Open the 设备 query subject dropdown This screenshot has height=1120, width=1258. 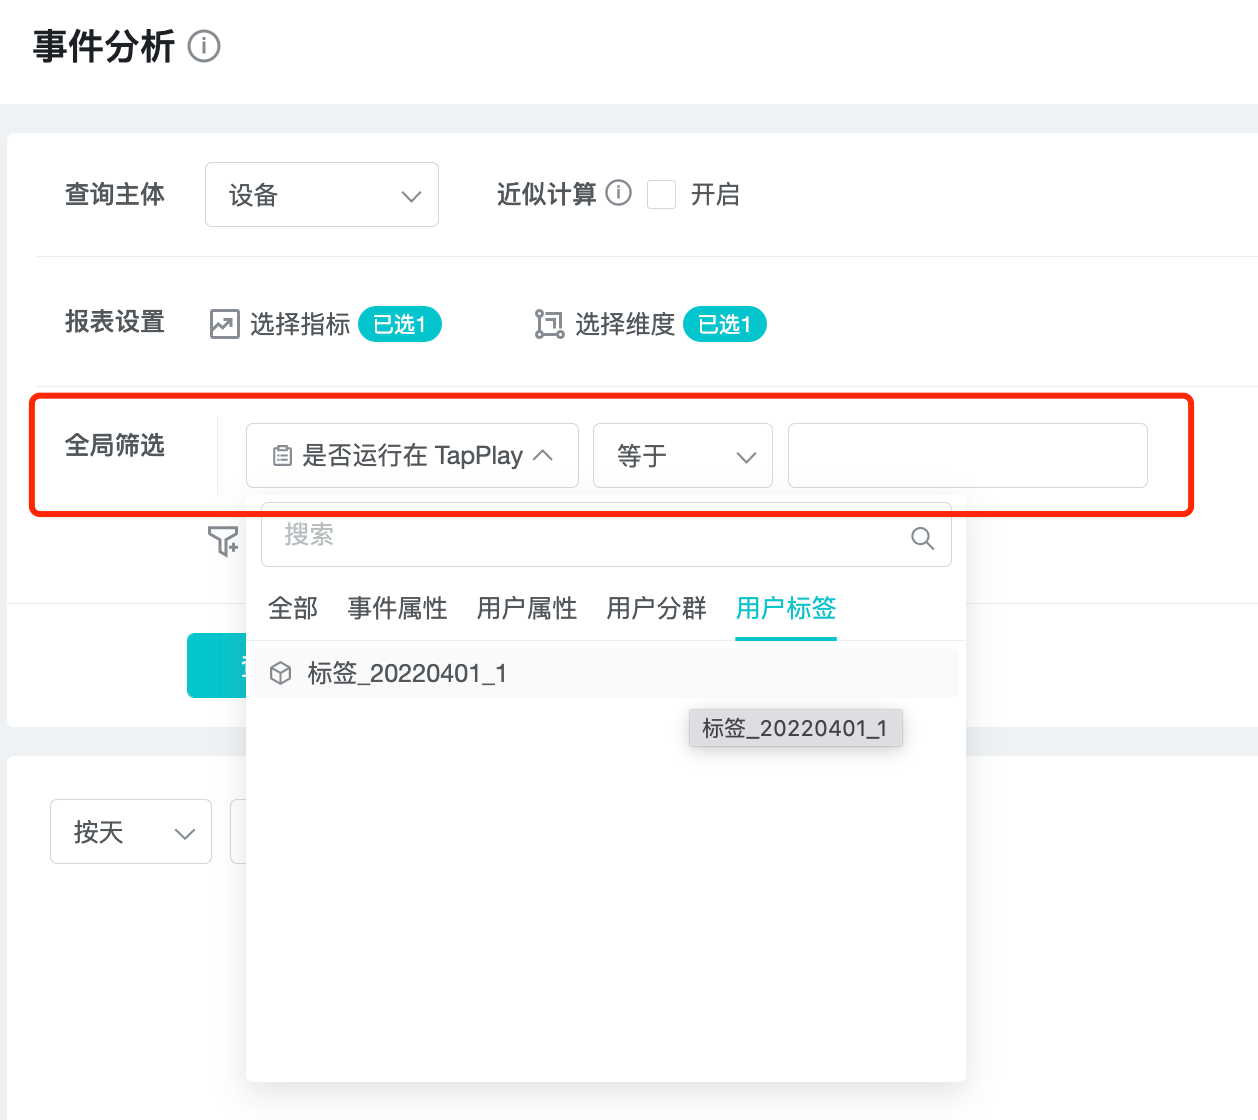321,194
